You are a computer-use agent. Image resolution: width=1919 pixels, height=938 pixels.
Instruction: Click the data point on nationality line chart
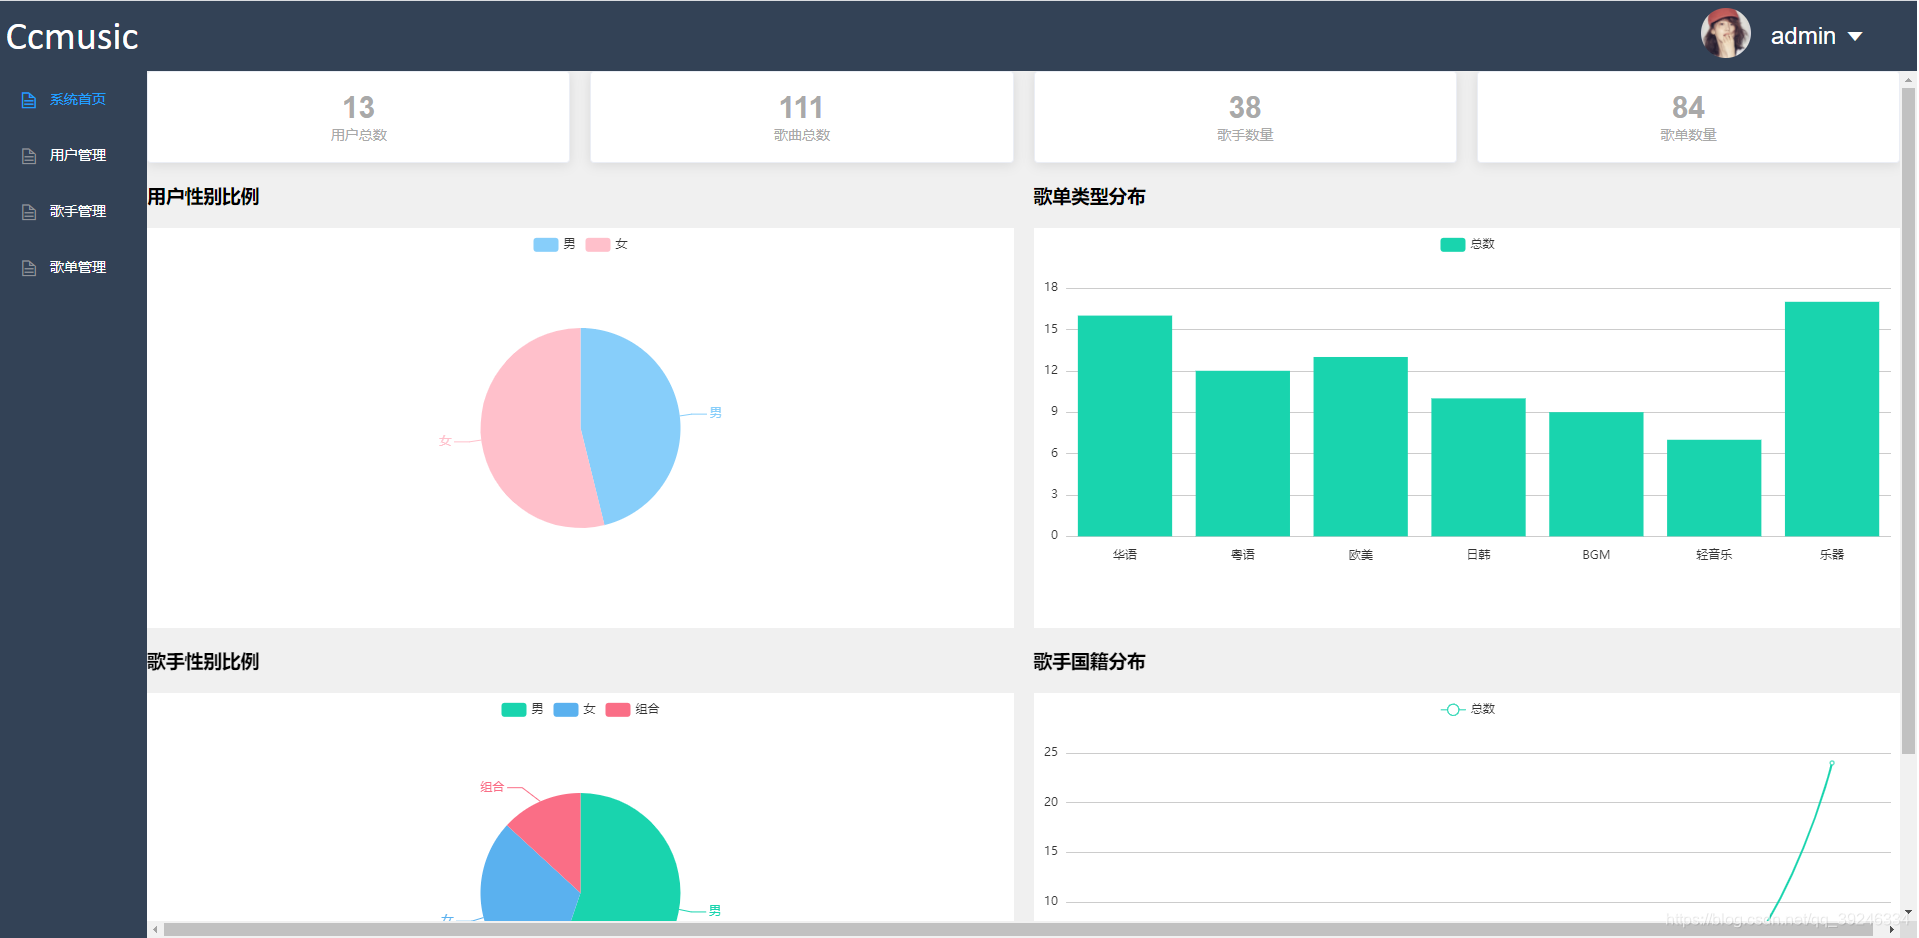click(x=1832, y=763)
